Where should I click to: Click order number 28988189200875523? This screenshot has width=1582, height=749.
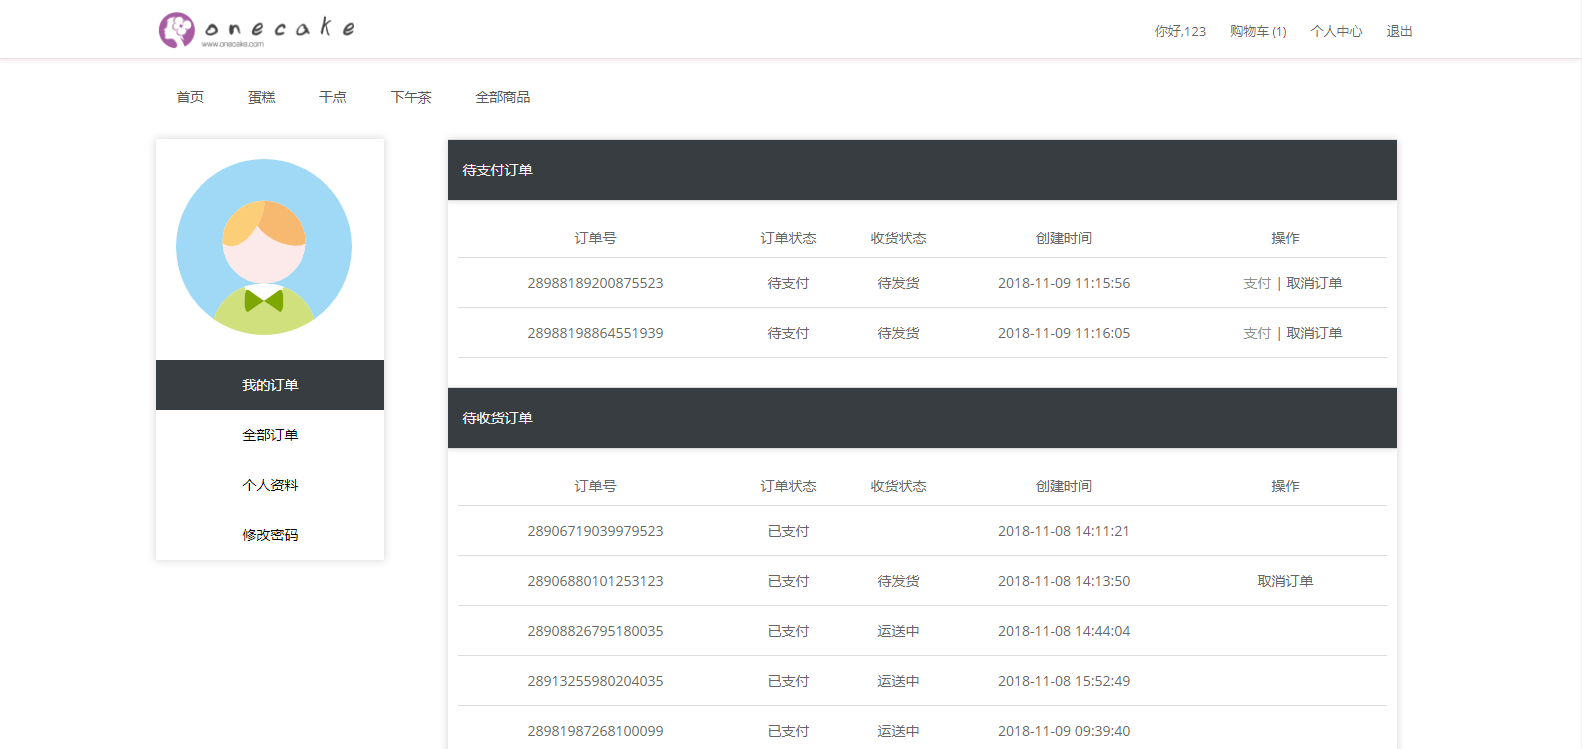click(x=595, y=283)
